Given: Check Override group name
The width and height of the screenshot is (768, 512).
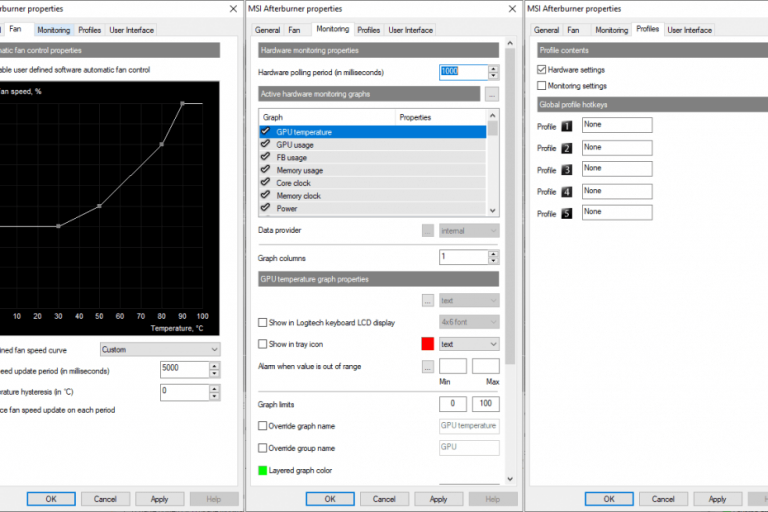Looking at the screenshot, I should pos(263,448).
